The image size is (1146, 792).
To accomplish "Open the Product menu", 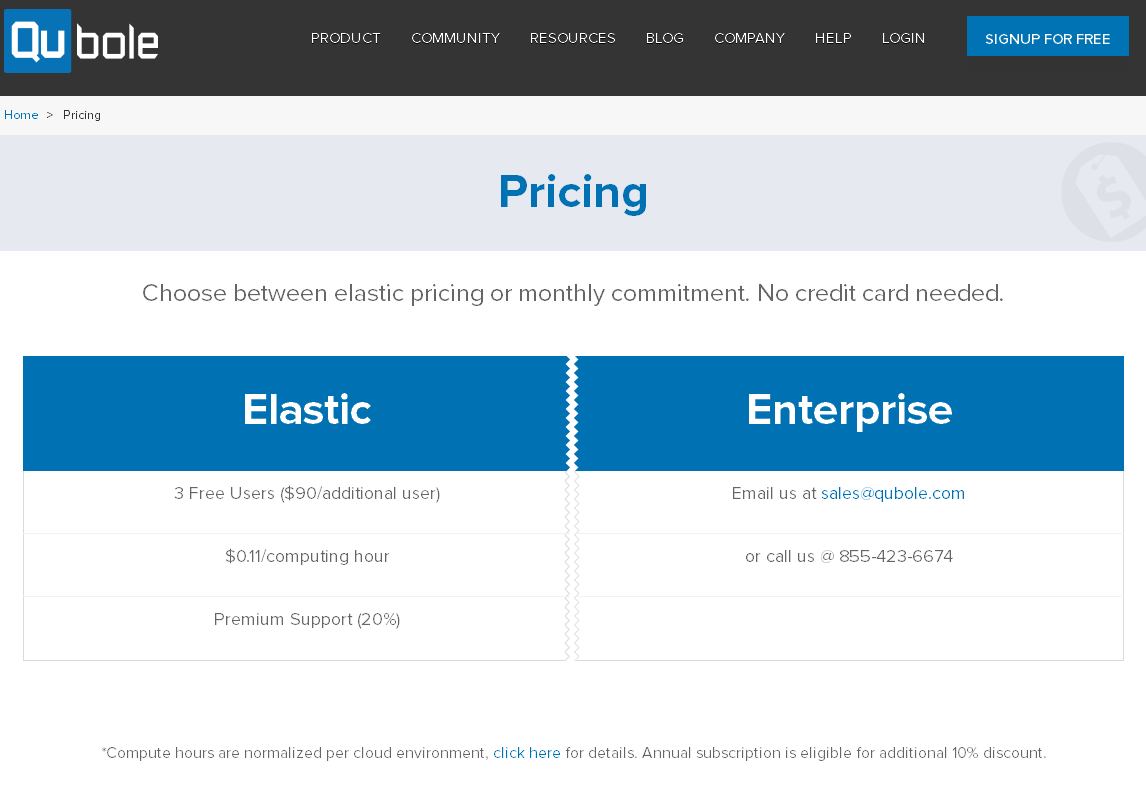I will pyautogui.click(x=346, y=38).
